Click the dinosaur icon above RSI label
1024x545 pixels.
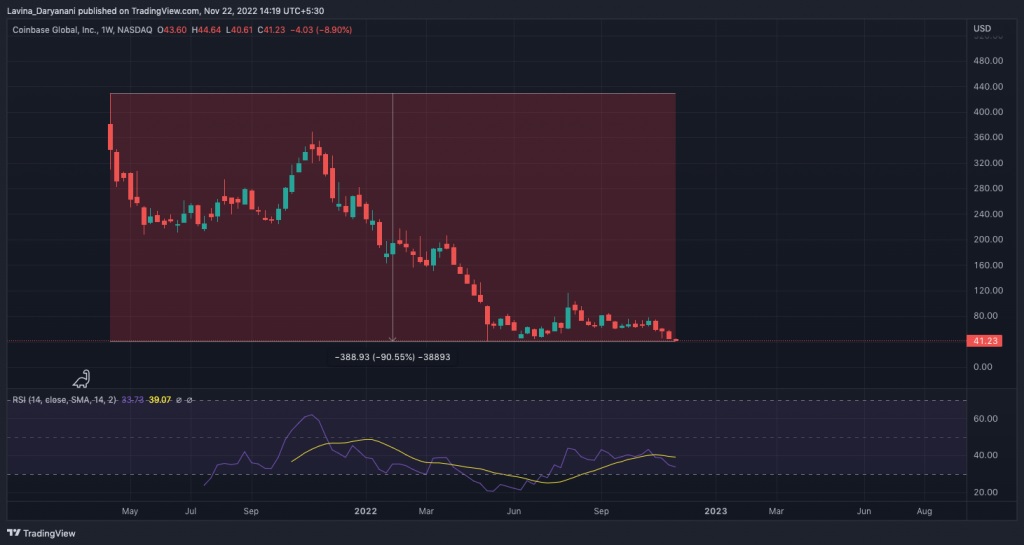click(x=83, y=379)
